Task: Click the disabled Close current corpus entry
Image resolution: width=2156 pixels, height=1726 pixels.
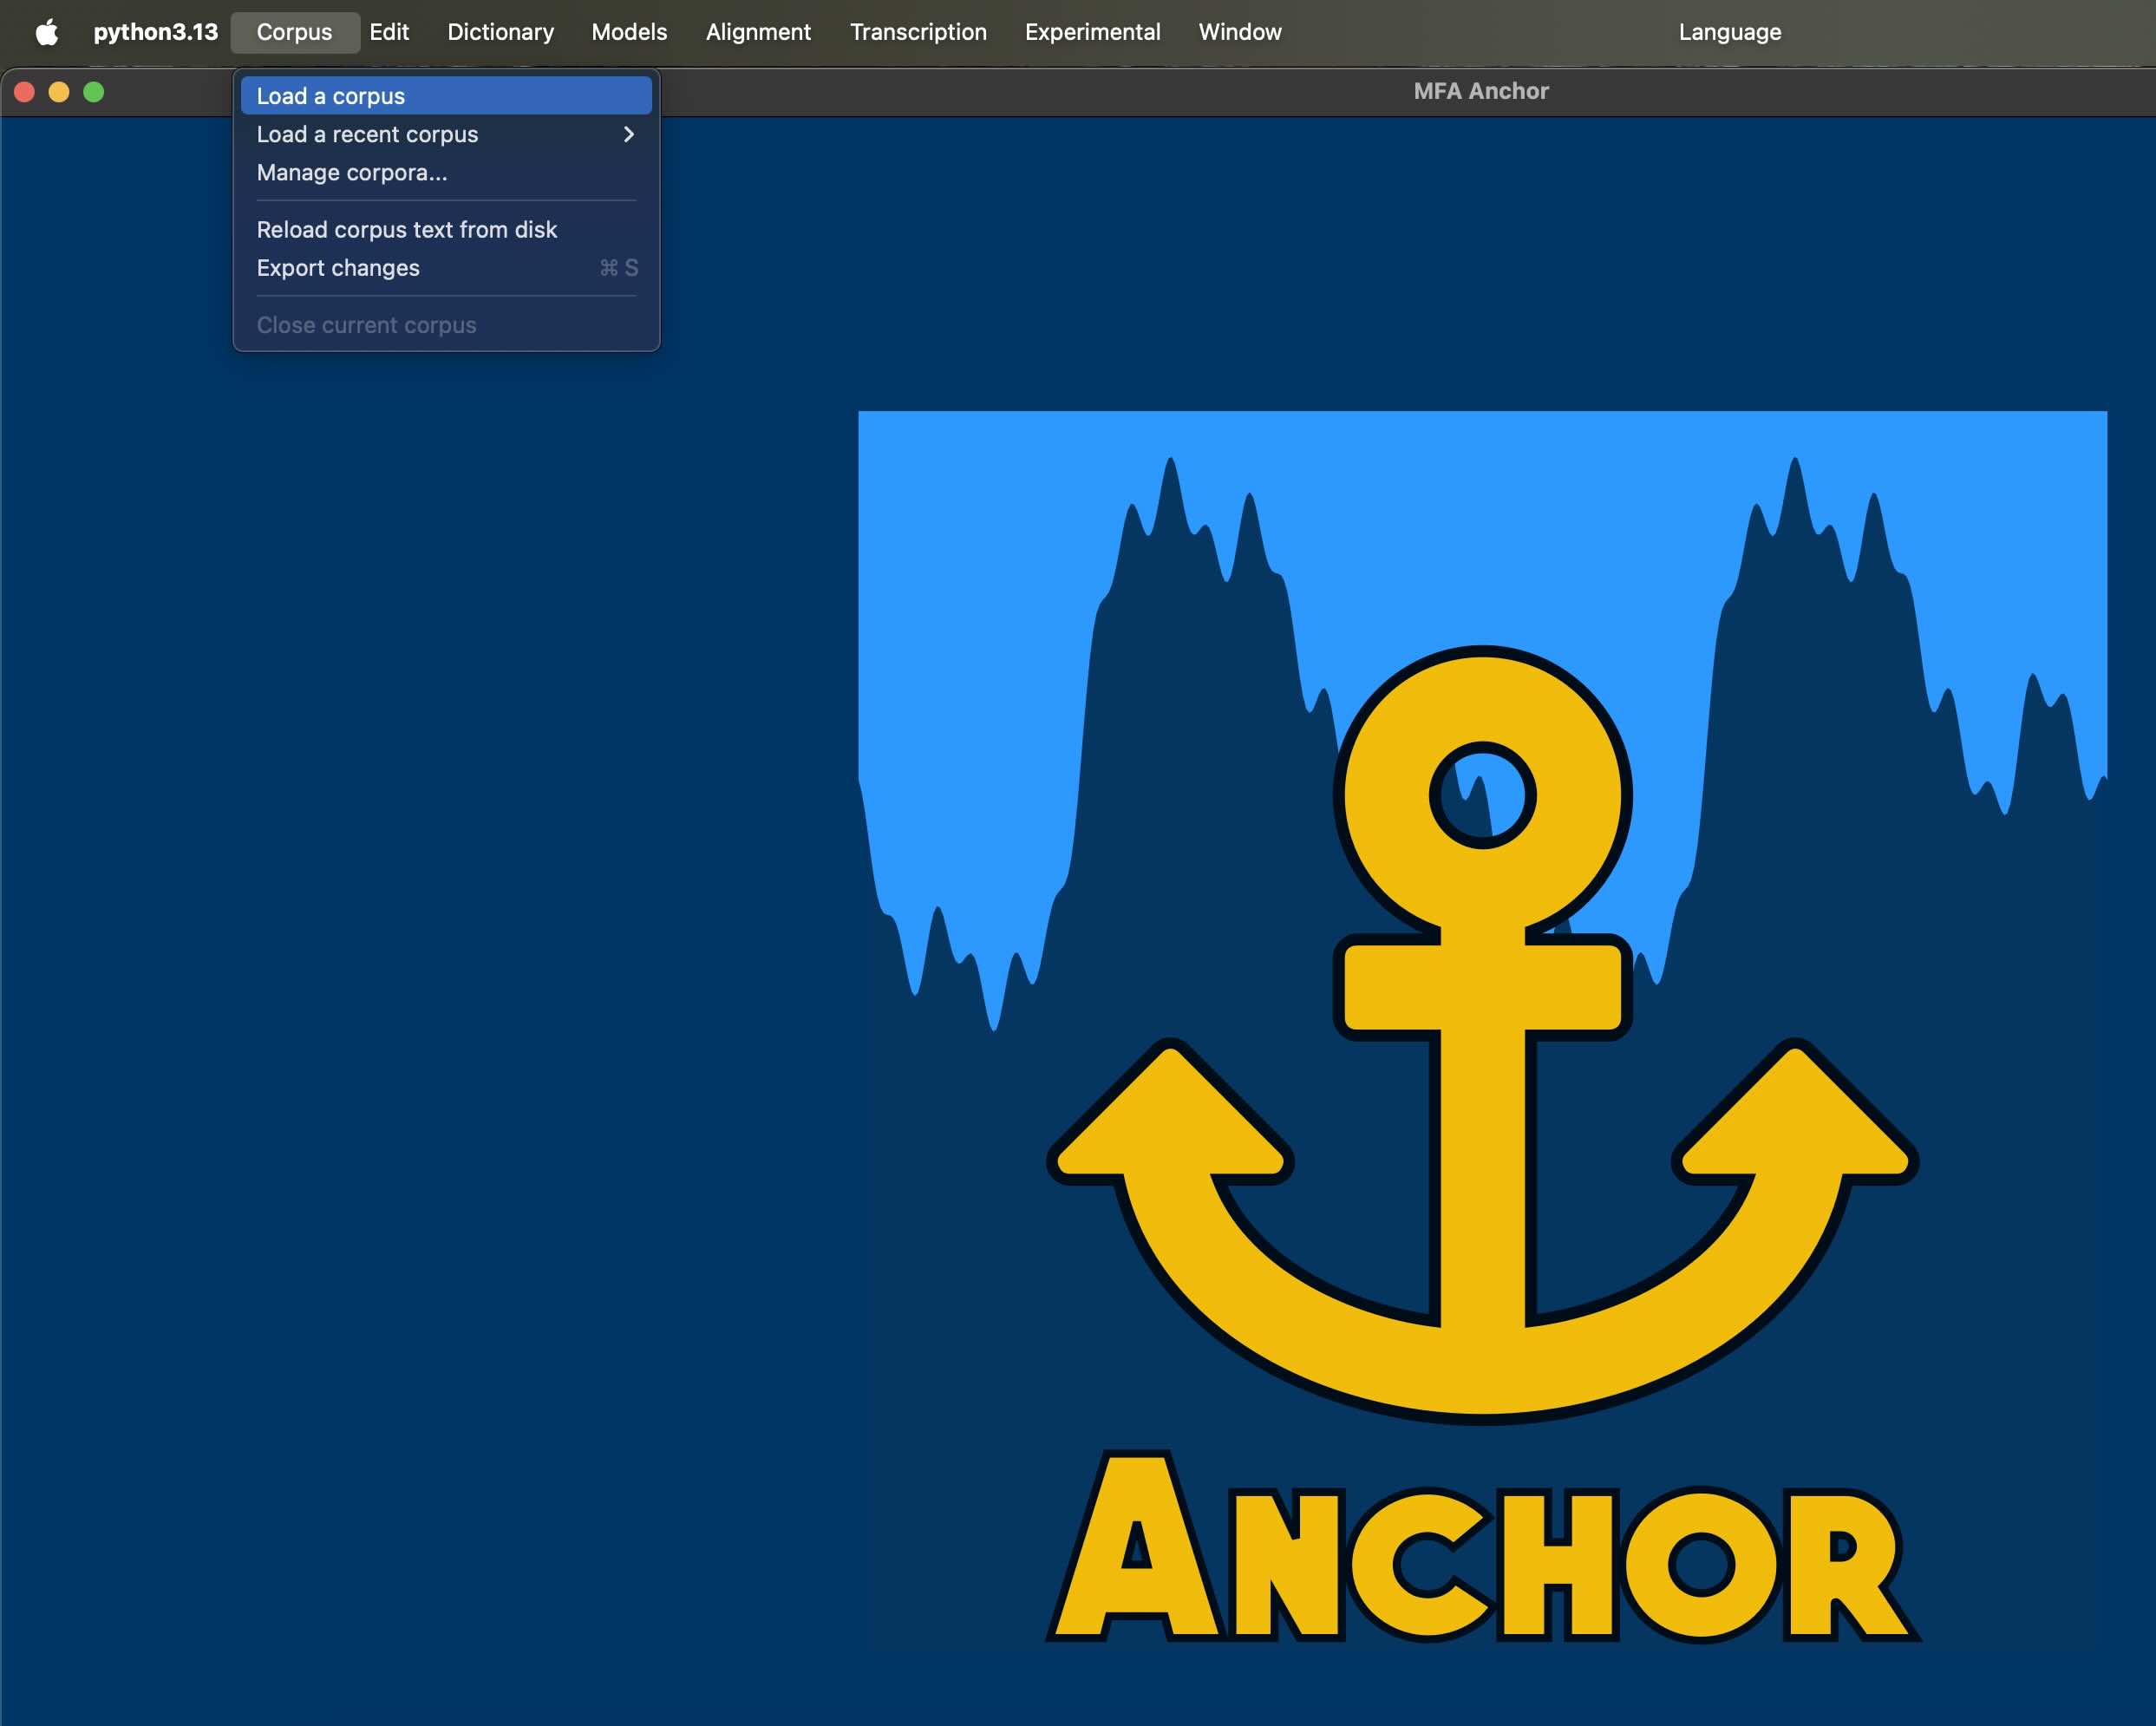Action: 446,325
